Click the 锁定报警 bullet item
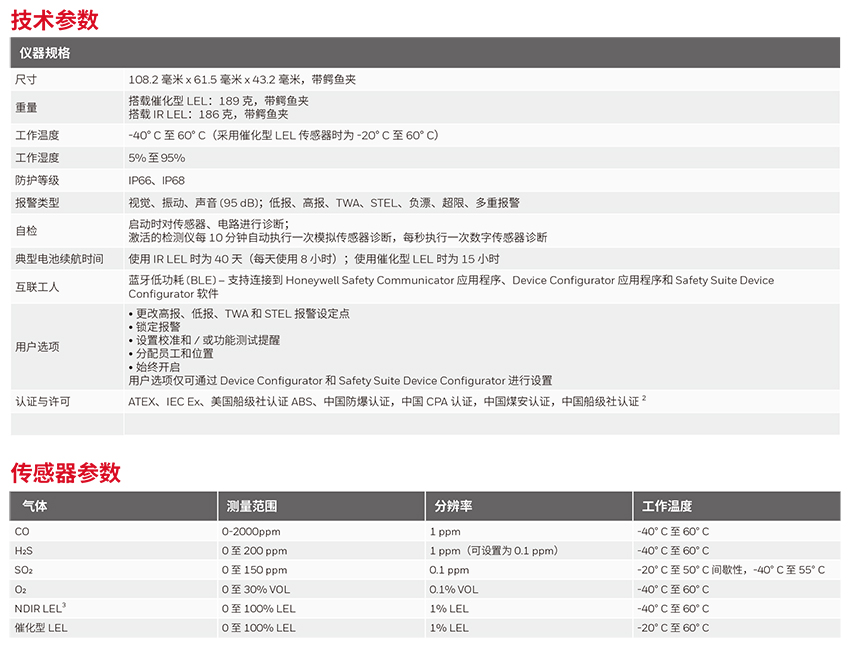Image resolution: width=850 pixels, height=654 pixels. (158, 327)
